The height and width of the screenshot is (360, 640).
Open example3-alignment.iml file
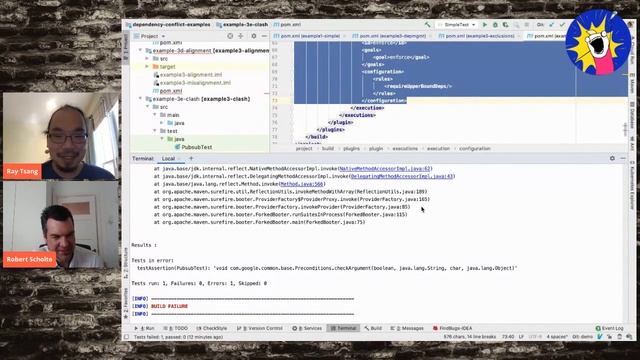188,75
